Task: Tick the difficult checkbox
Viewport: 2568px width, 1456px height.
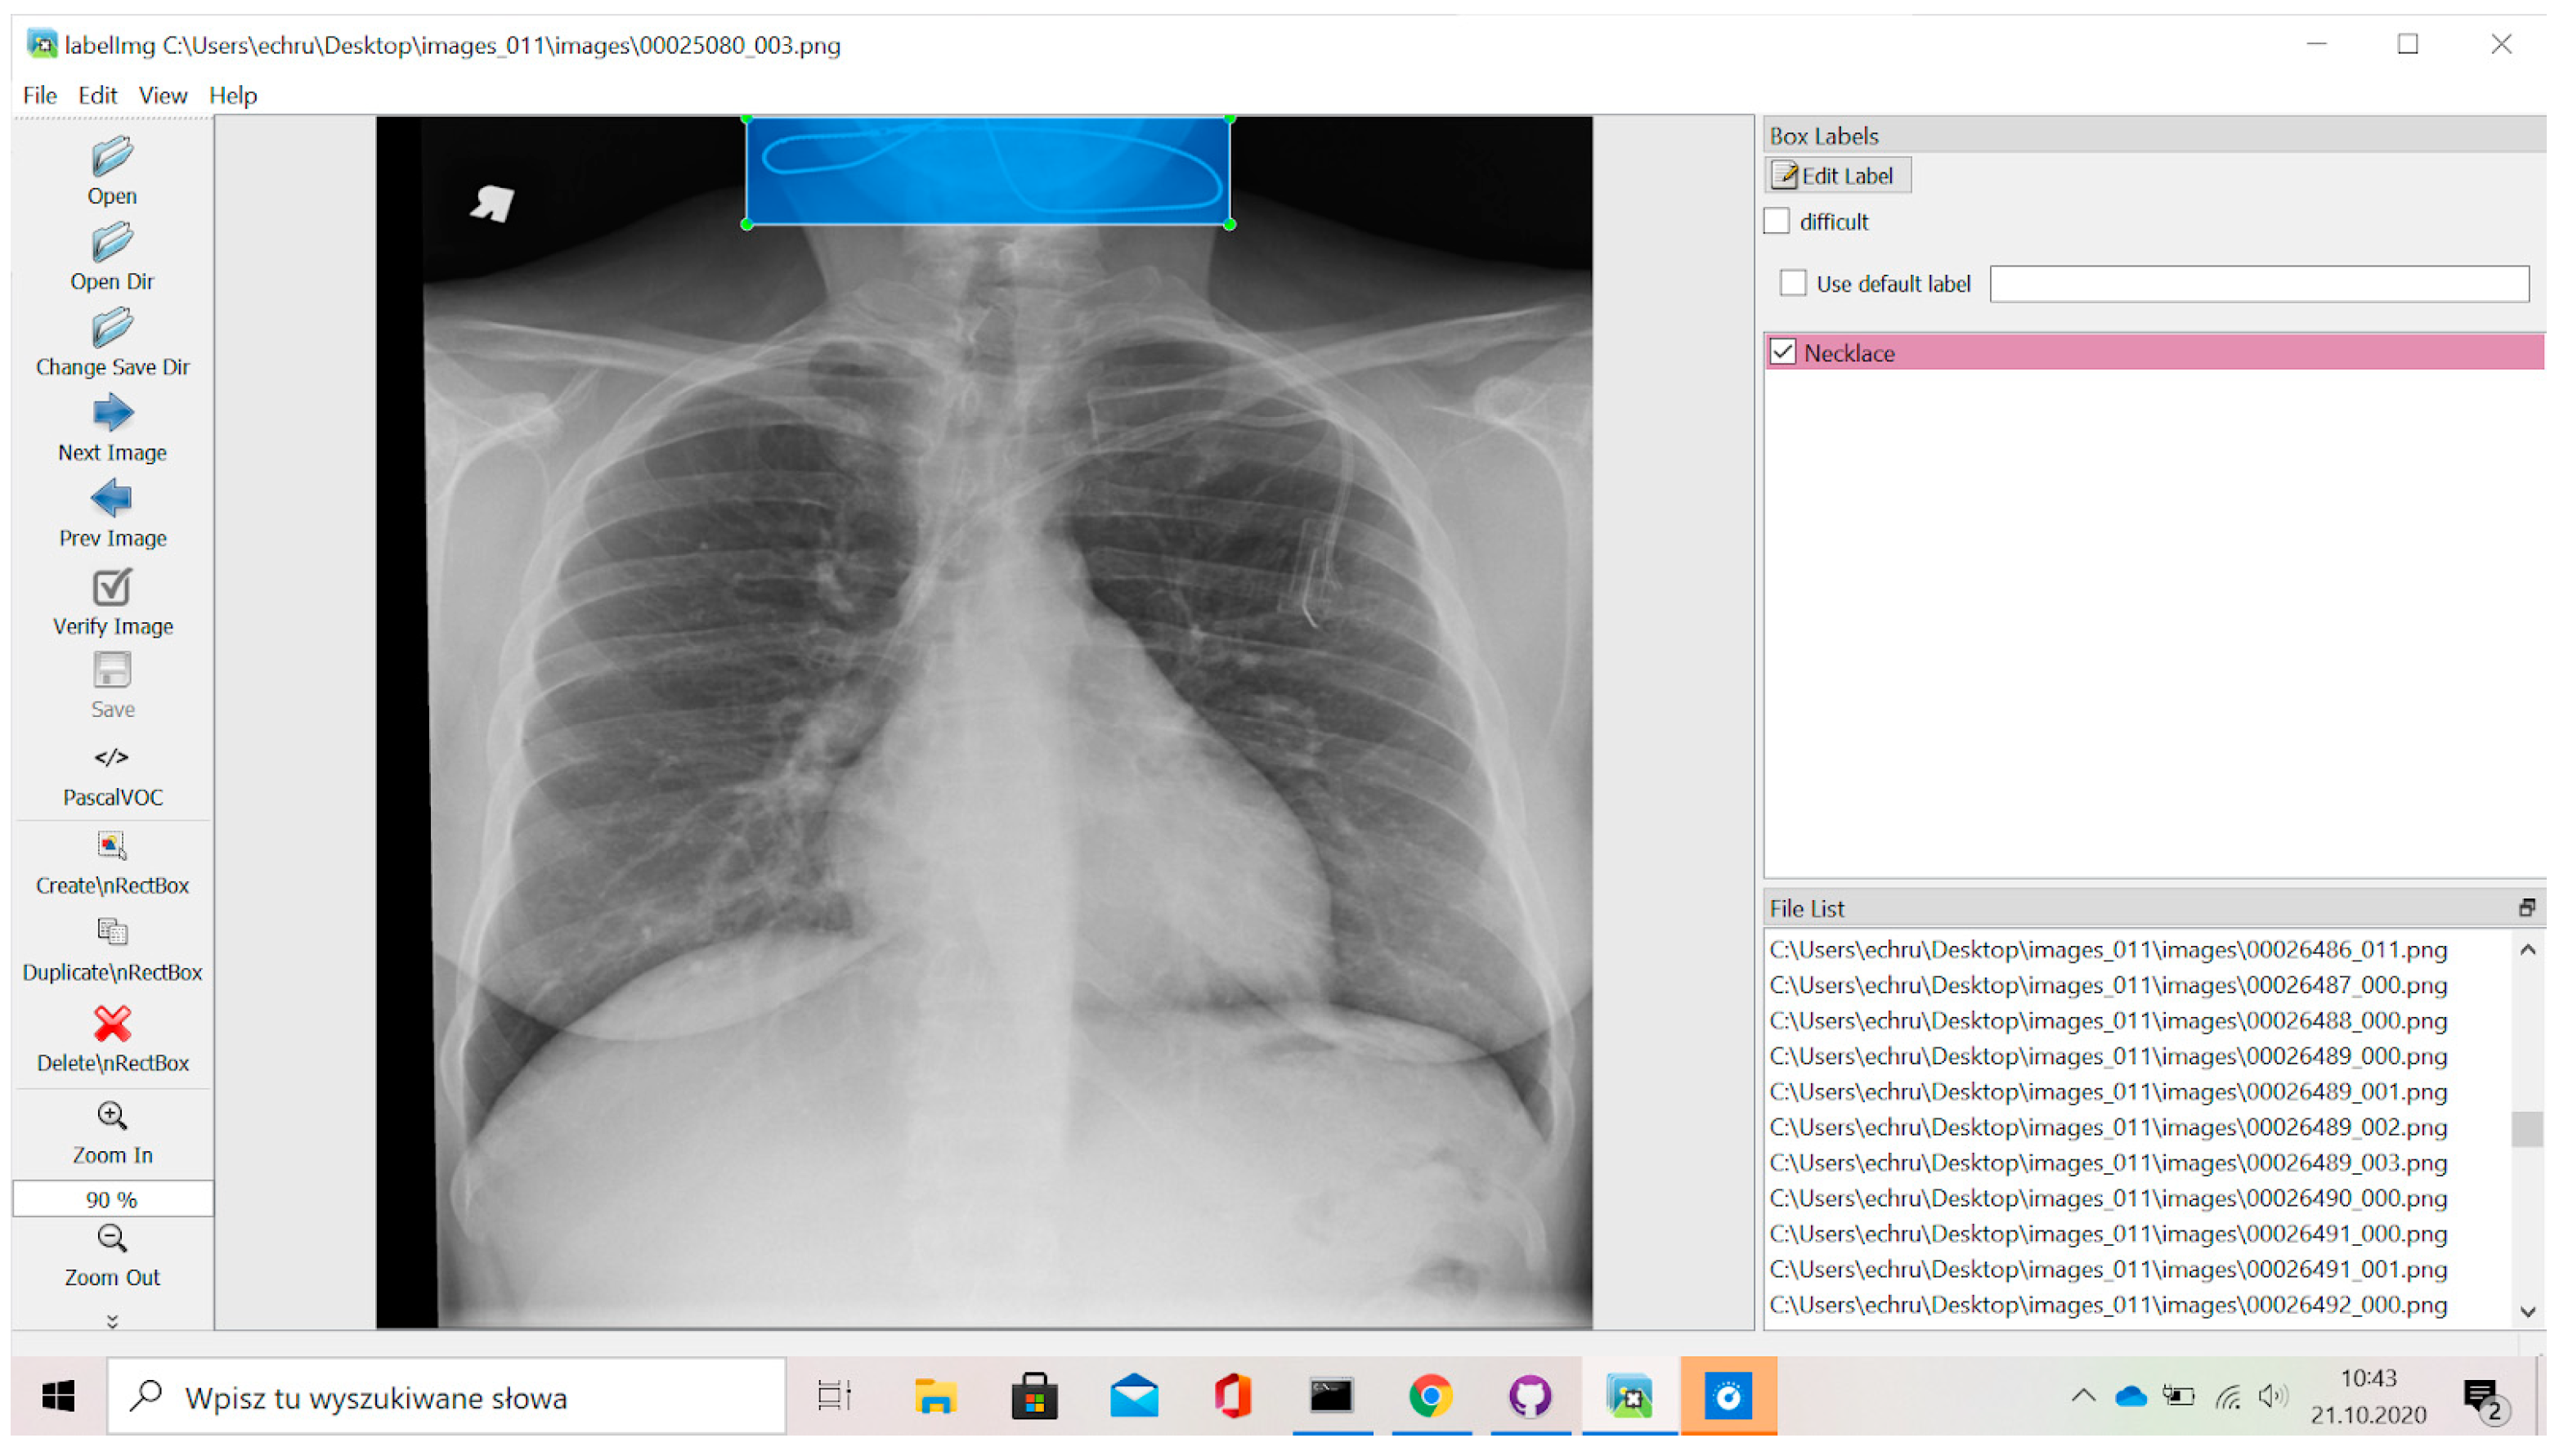Action: 1777,221
